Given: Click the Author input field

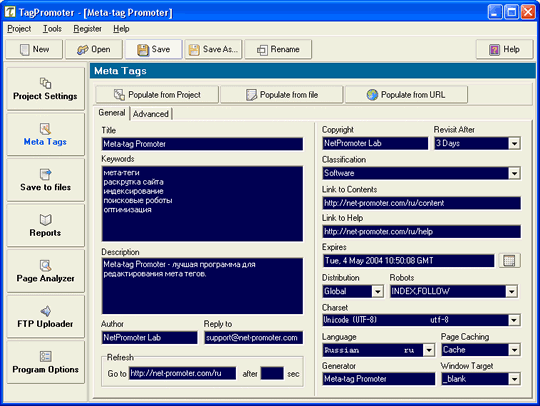Looking at the screenshot, I should 150,338.
